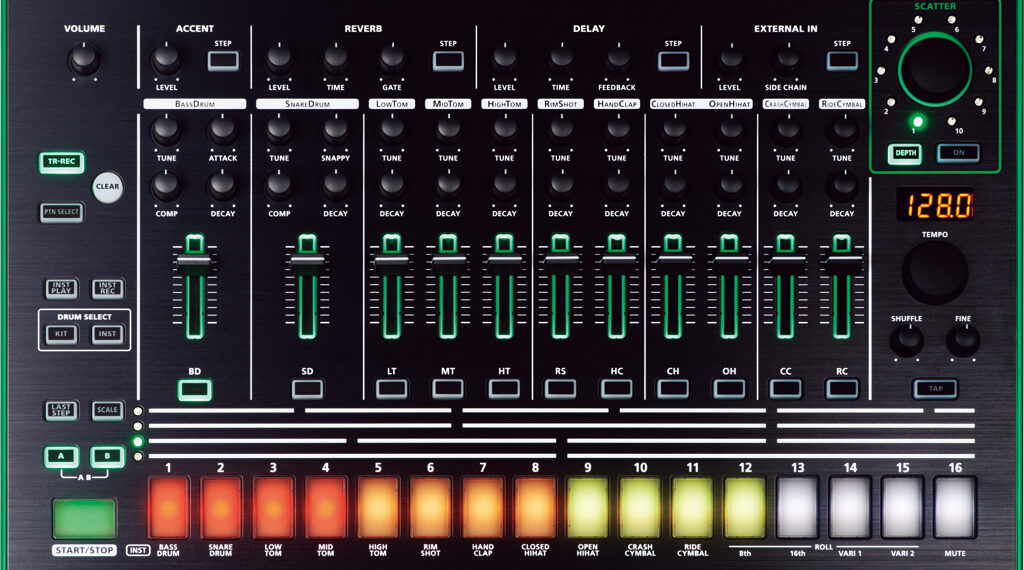Select the RS instrument button
Screen dimensions: 1024x570
tap(560, 390)
